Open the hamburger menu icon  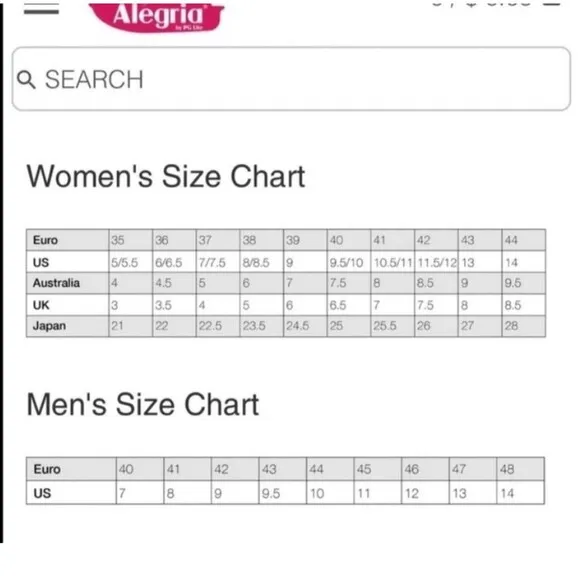[x=41, y=8]
